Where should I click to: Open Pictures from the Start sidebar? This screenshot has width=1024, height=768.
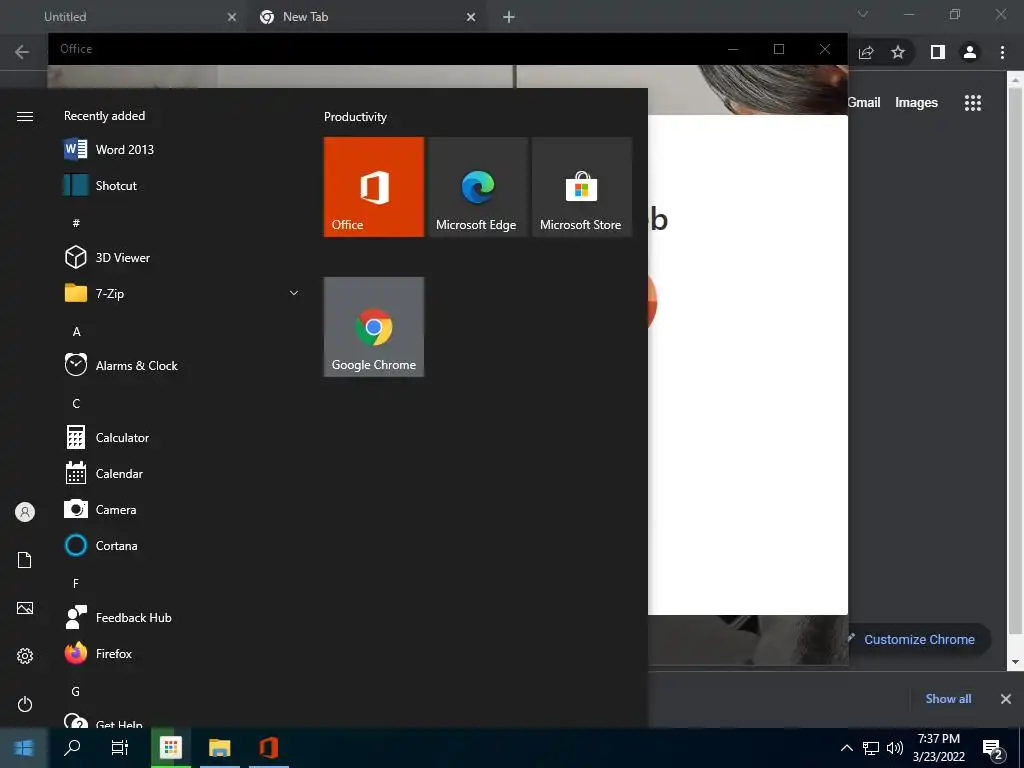click(25, 608)
